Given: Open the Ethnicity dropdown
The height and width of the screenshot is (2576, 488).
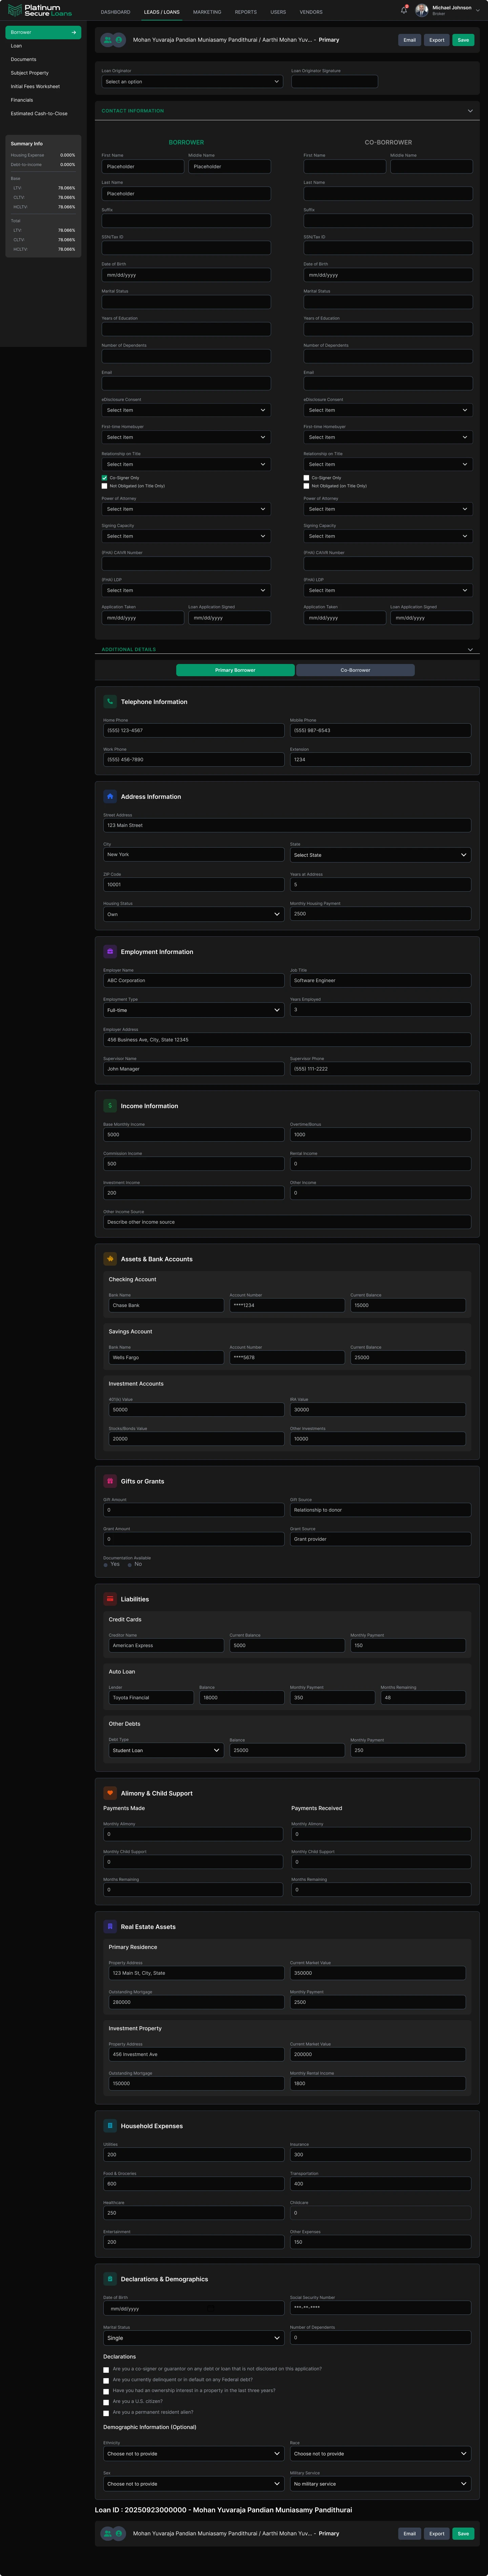Looking at the screenshot, I should pyautogui.click(x=193, y=2453).
